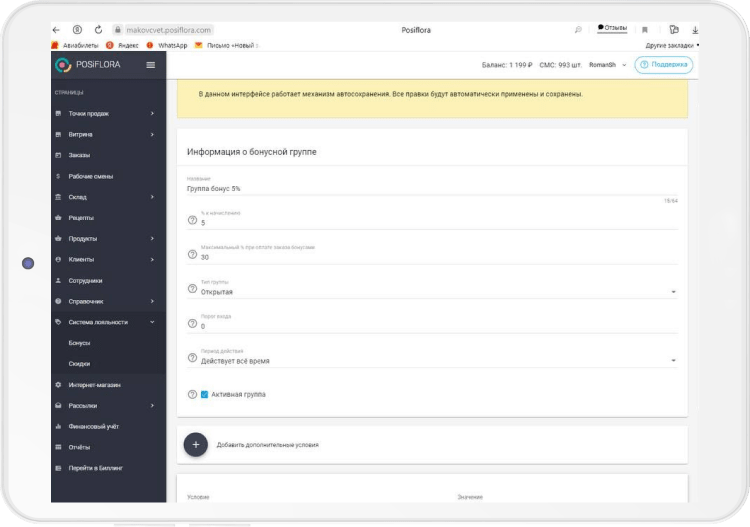Click the '% к начислению' field with value 5
The width and height of the screenshot is (750, 527).
click(439, 222)
